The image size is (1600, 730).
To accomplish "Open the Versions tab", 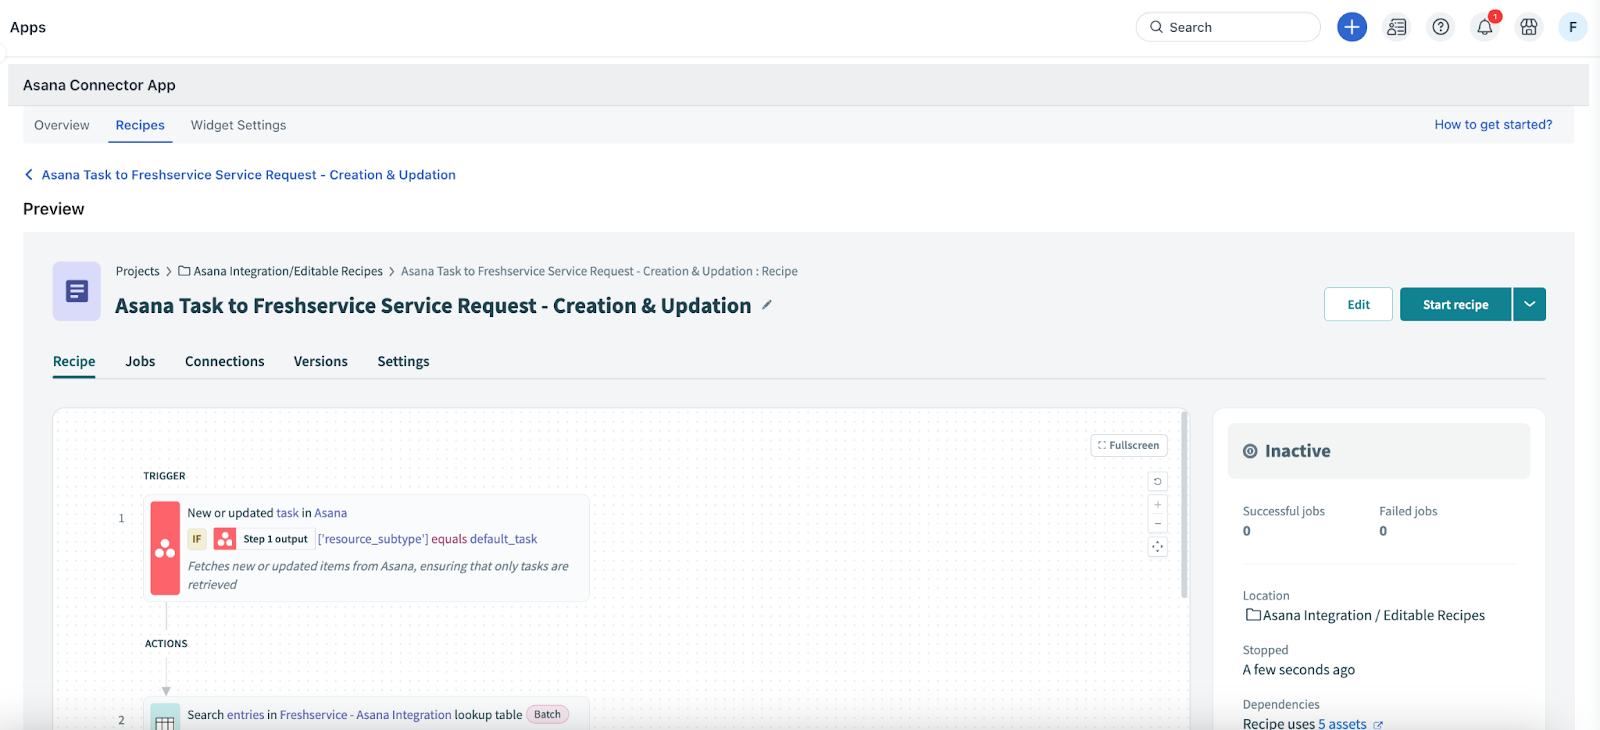I will (x=321, y=361).
